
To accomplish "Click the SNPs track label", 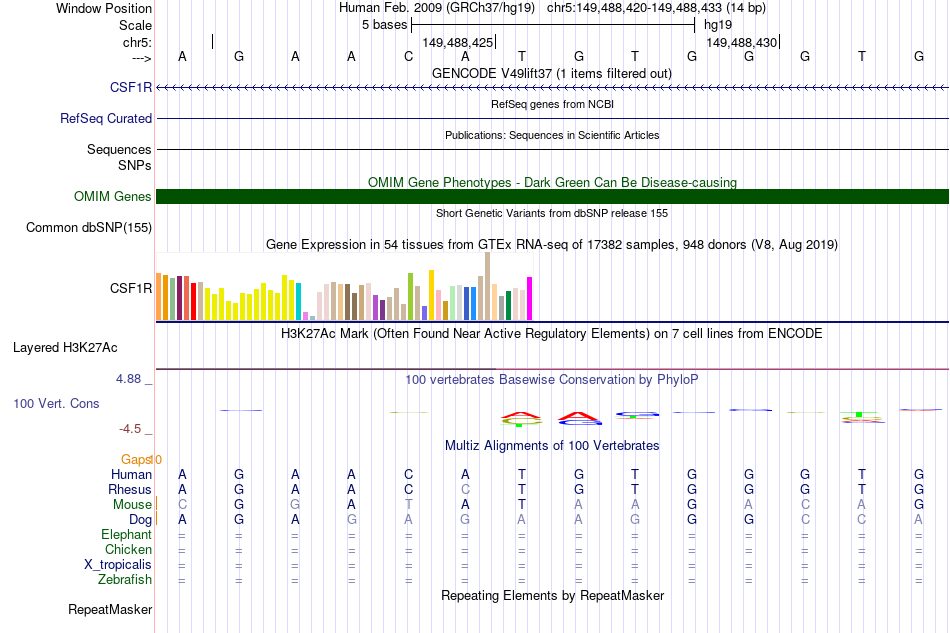I will 135,165.
